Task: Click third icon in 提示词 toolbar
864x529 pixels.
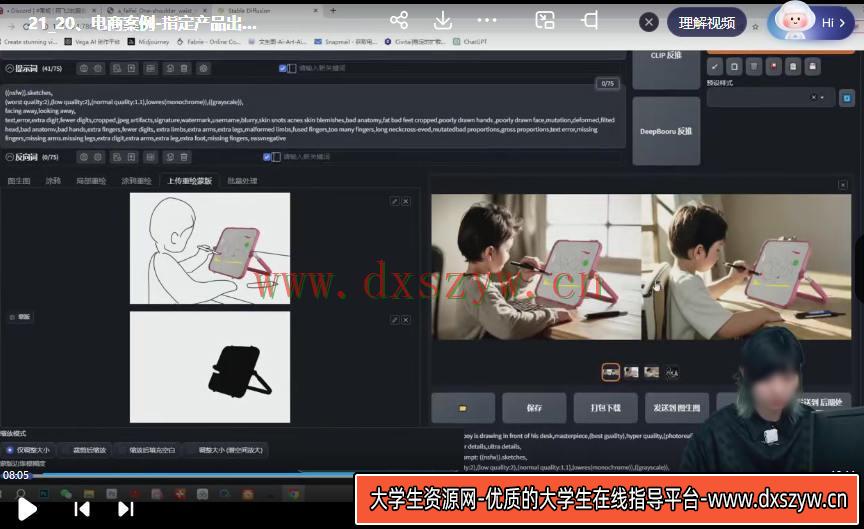Action: 117,68
